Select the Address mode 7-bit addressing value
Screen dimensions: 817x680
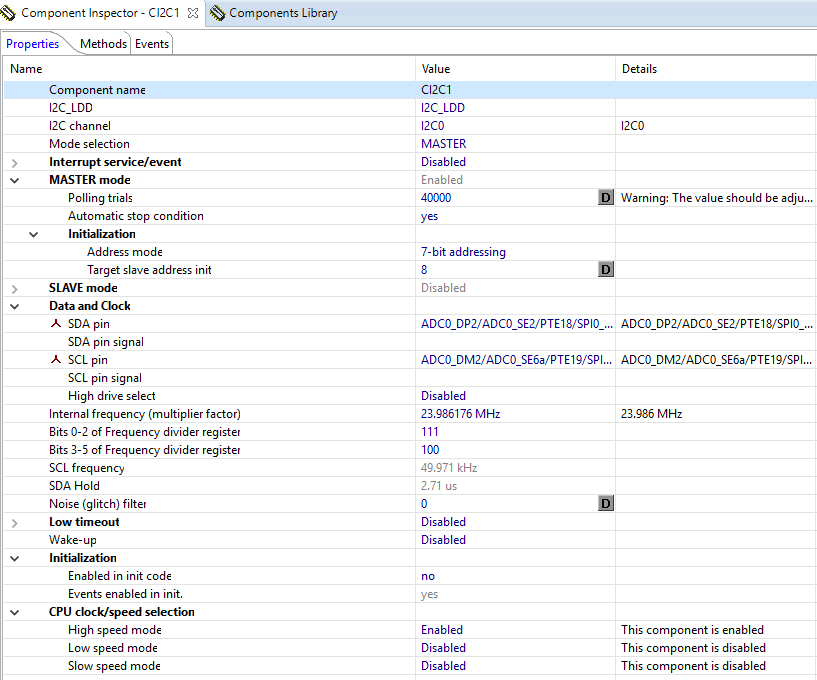click(463, 252)
